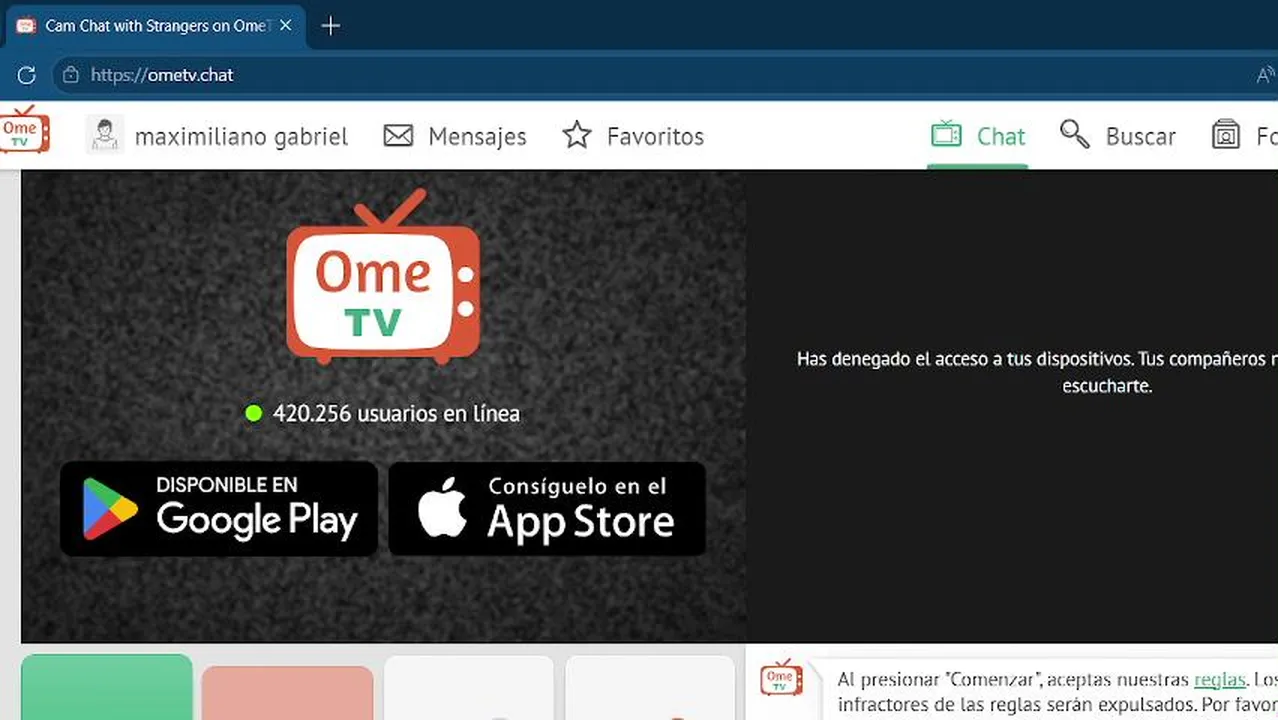1278x720 pixels.
Task: Click the Chat TV icon
Action: click(946, 134)
